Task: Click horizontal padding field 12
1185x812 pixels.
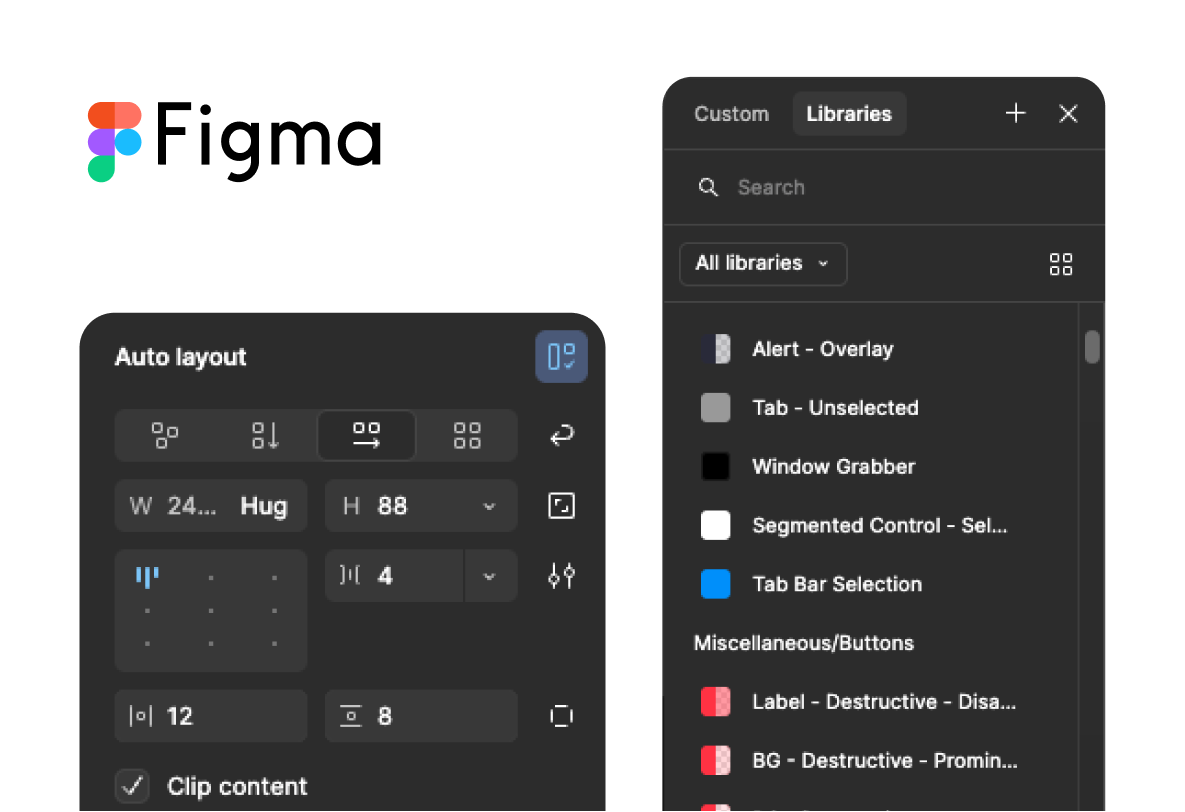Action: pyautogui.click(x=211, y=716)
